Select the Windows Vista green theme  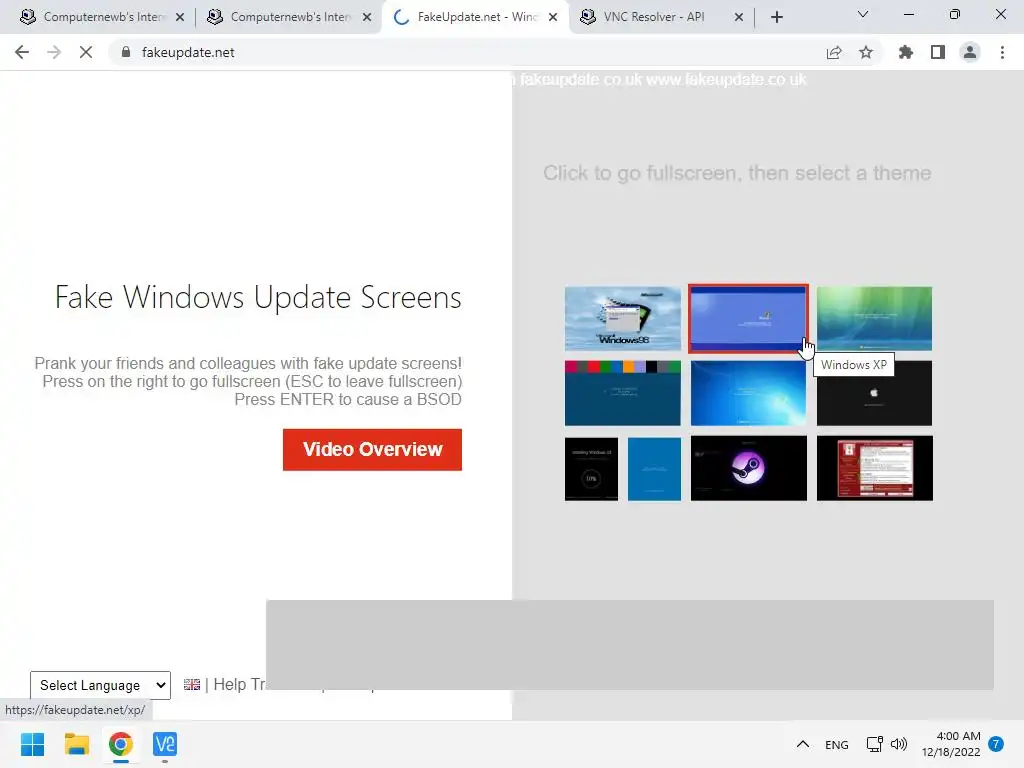[874, 318]
